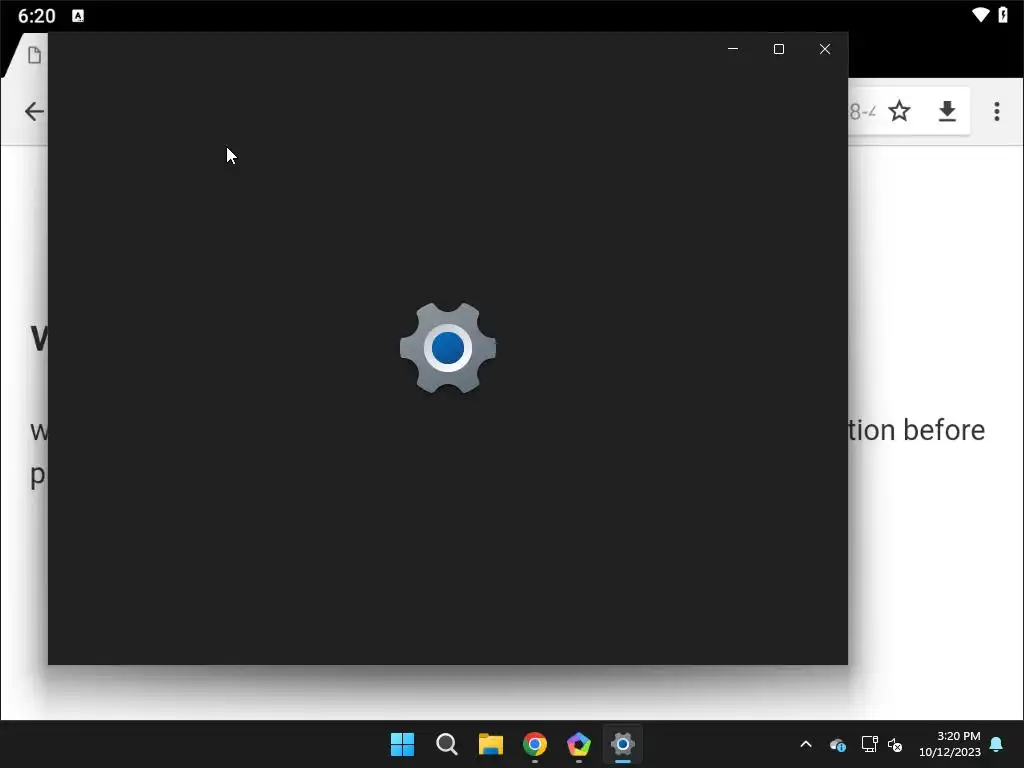The height and width of the screenshot is (768, 1024).
Task: Click the download arrow icon in browser
Action: click(x=947, y=111)
